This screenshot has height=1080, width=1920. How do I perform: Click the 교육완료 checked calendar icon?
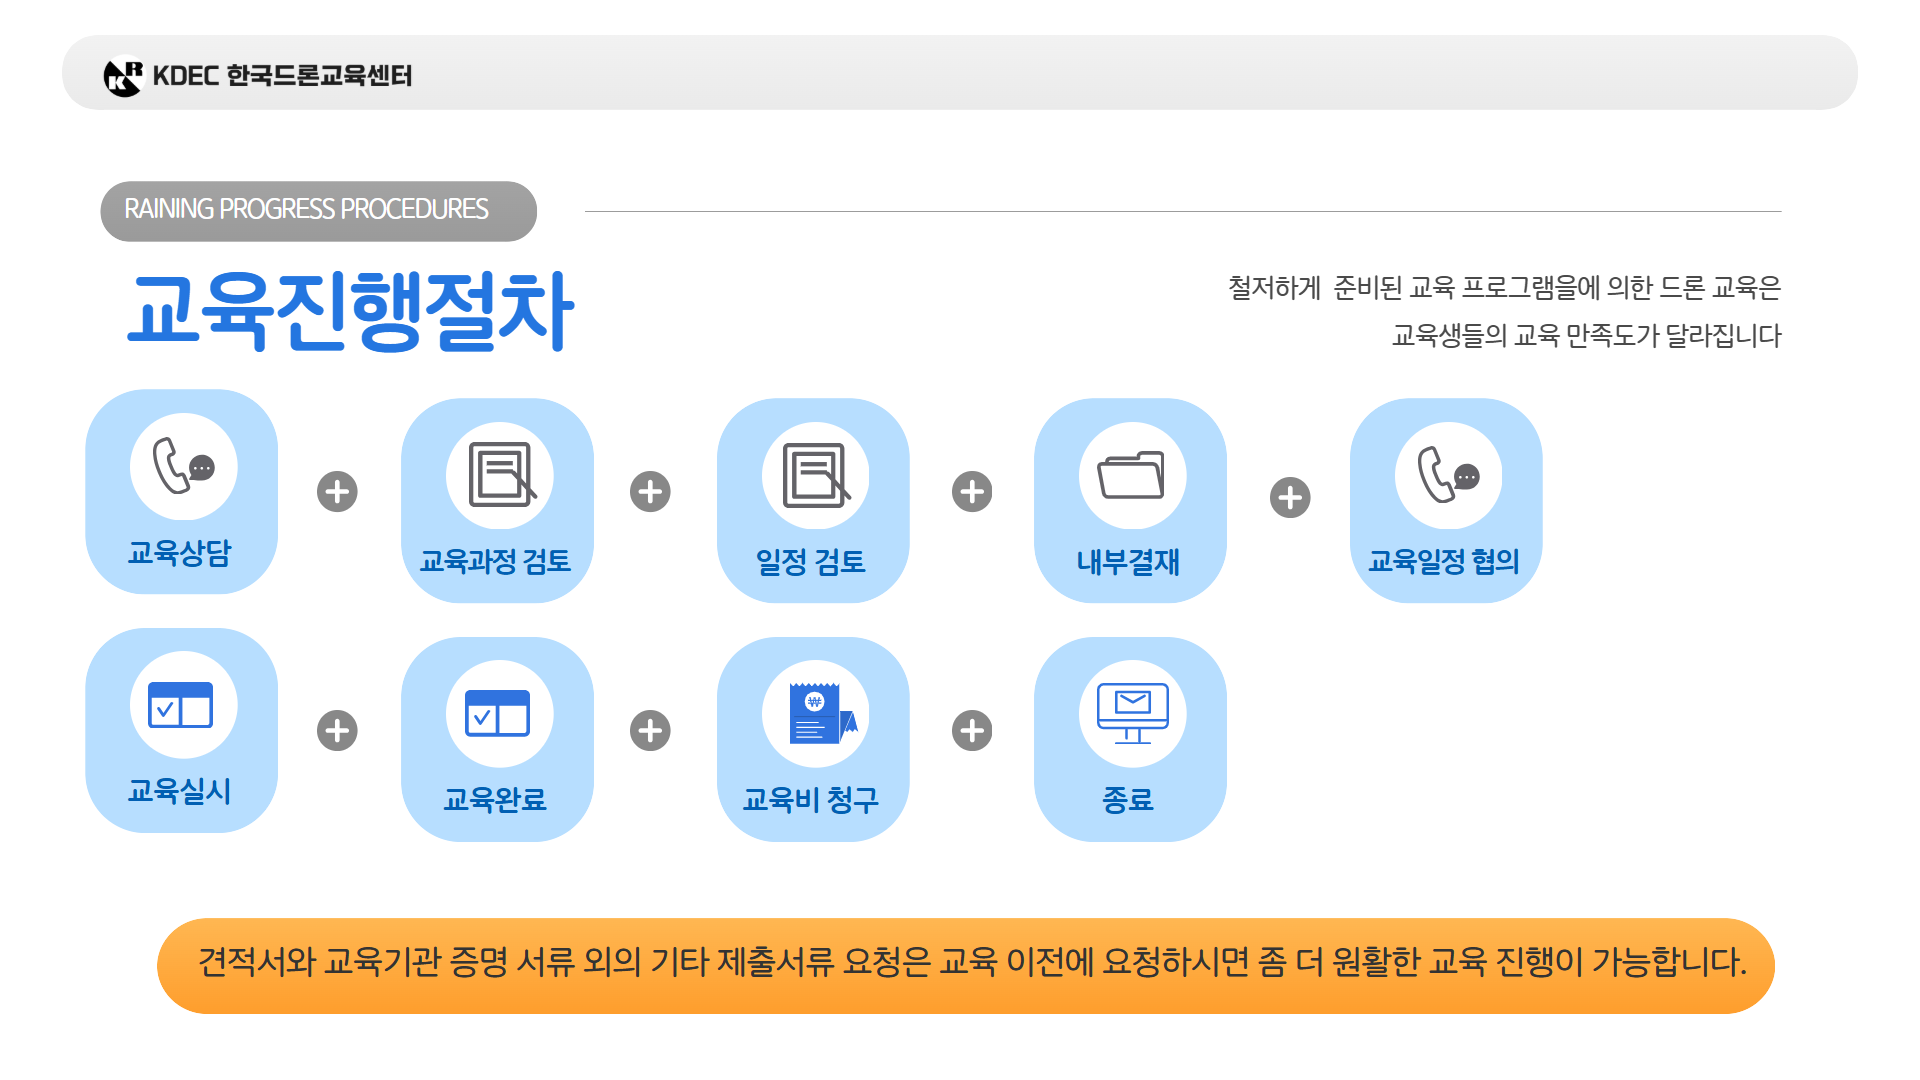pyautogui.click(x=497, y=713)
